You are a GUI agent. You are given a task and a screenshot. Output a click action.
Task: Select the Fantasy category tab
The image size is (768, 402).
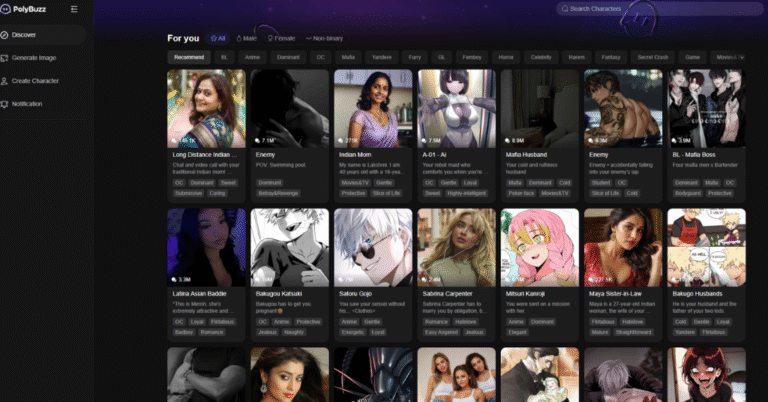coord(611,57)
